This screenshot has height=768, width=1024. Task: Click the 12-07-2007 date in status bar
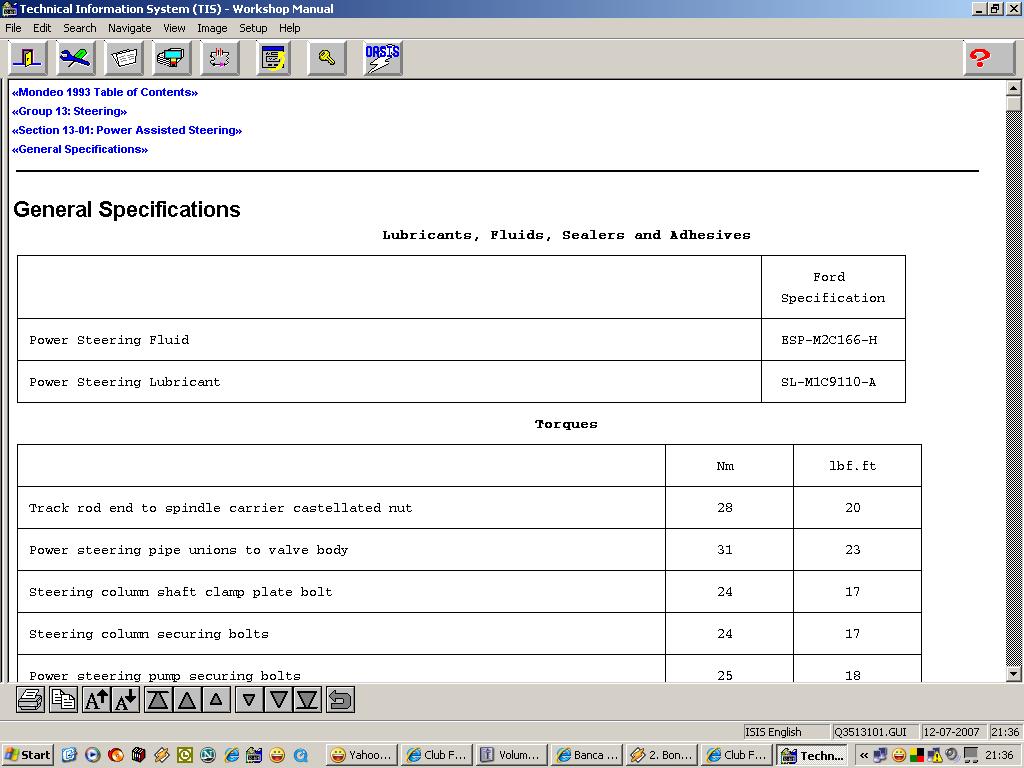click(x=952, y=731)
